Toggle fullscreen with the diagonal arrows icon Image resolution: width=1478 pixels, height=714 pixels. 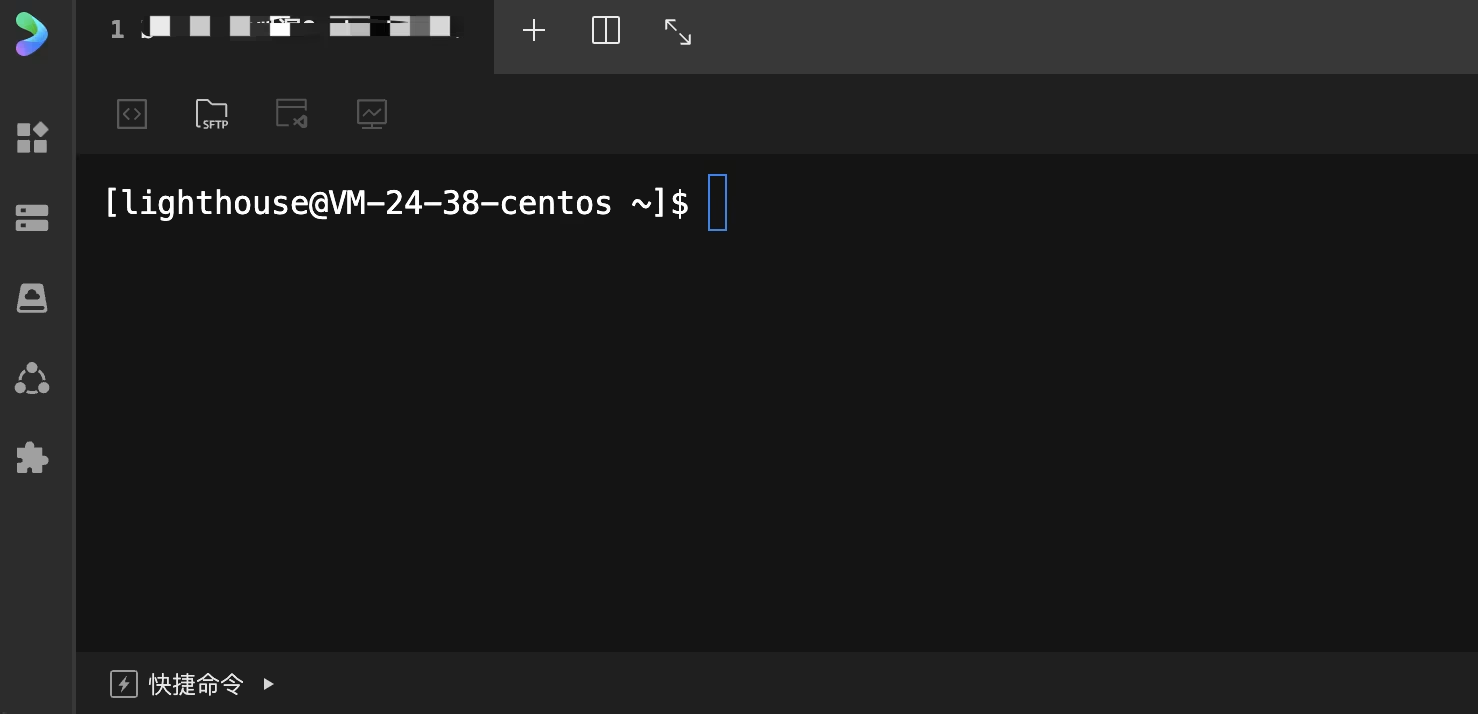click(678, 31)
